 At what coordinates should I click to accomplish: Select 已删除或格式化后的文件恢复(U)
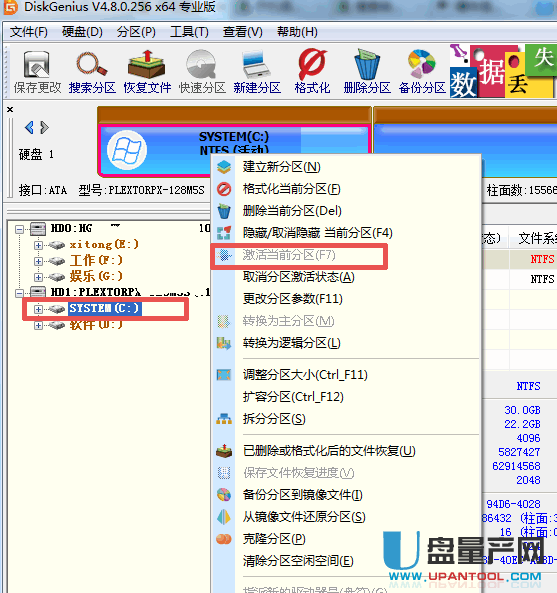[x=329, y=451]
